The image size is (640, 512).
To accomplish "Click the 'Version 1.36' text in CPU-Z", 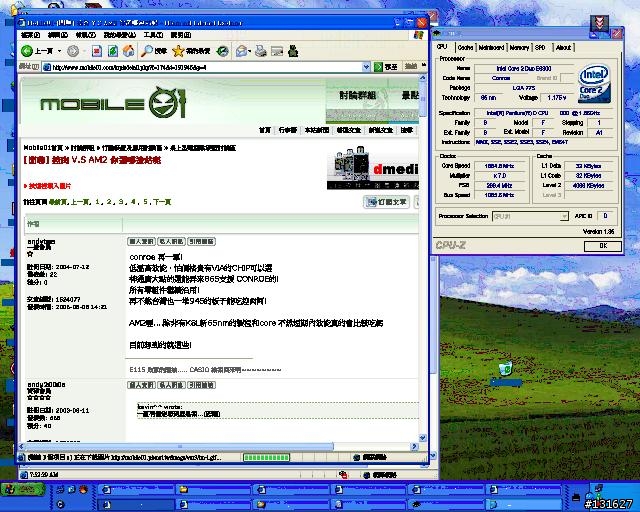I will [599, 232].
